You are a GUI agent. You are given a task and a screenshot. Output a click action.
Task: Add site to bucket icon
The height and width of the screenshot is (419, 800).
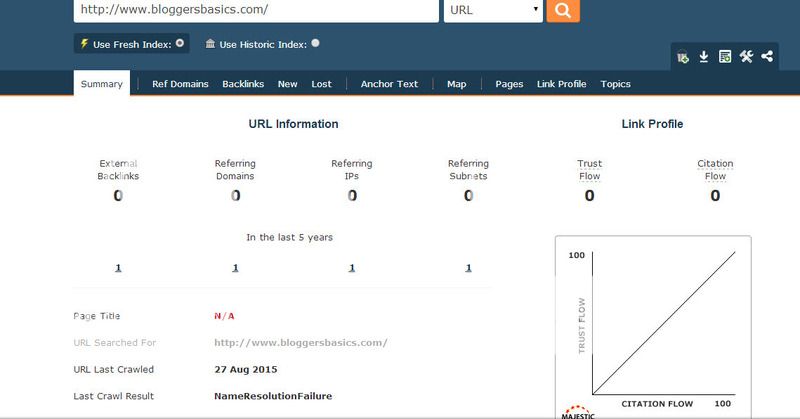[683, 57]
